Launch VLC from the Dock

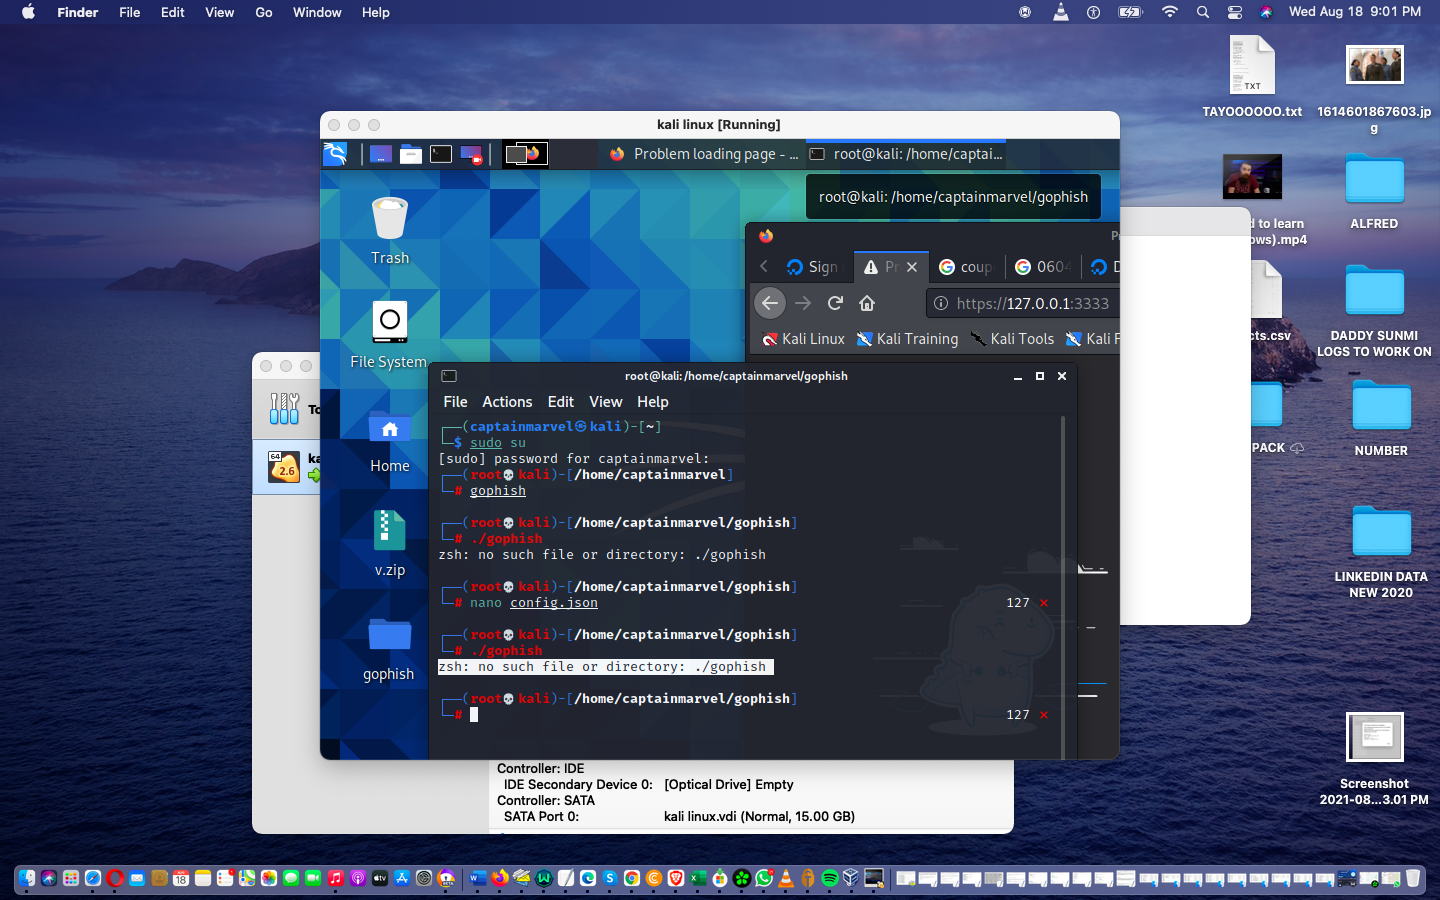click(786, 880)
